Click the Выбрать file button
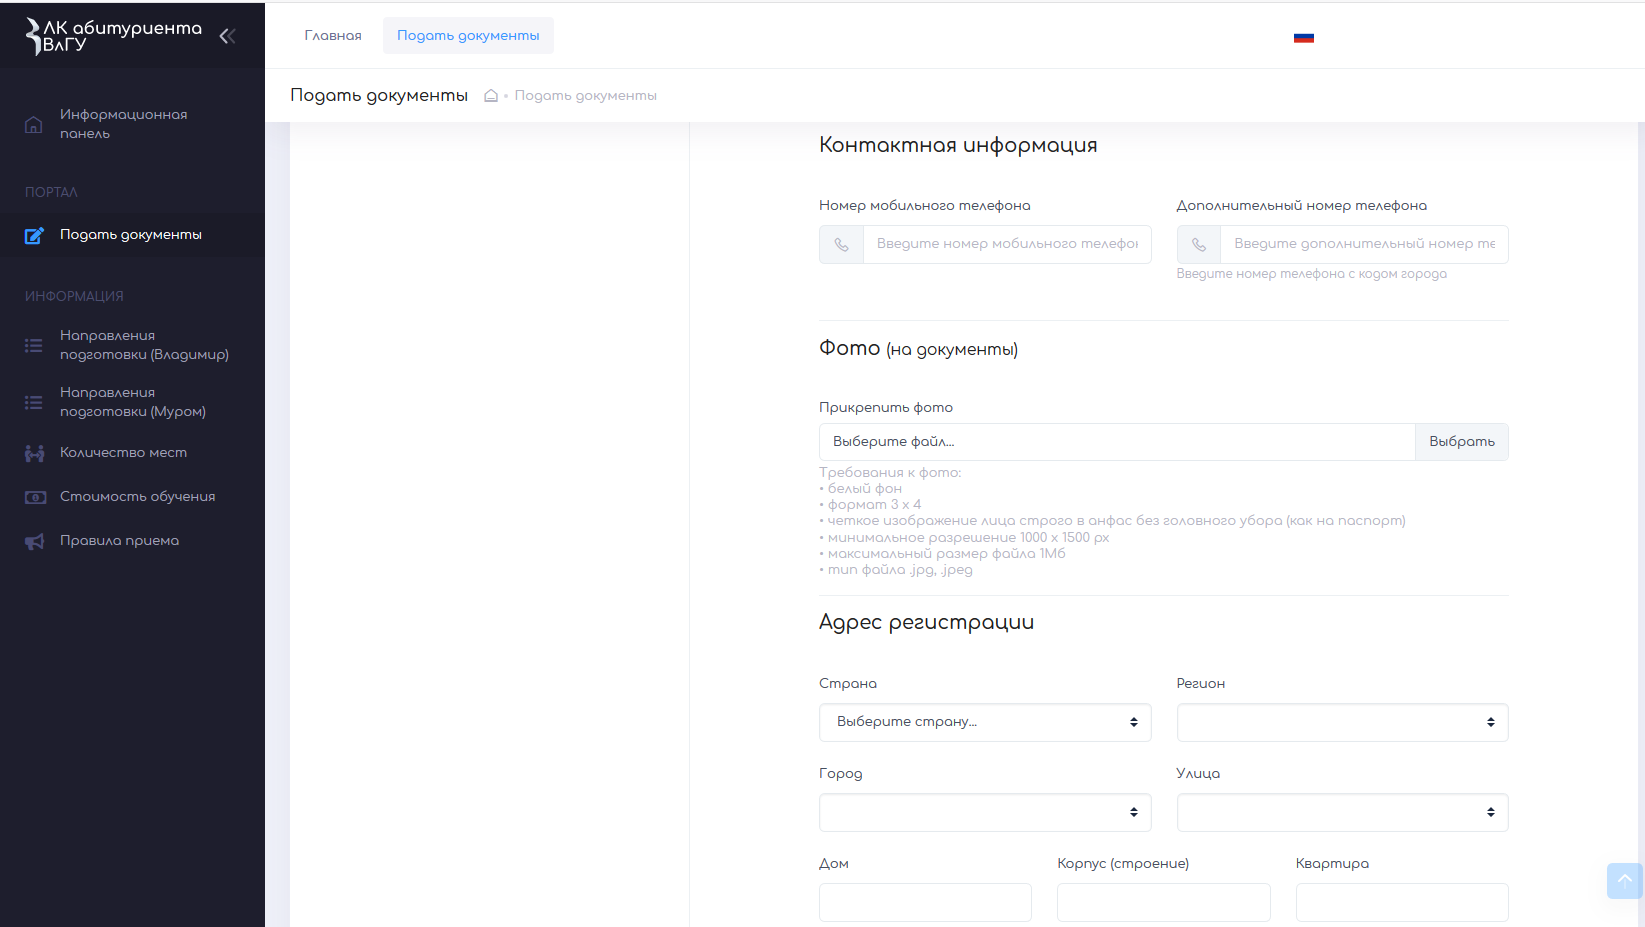This screenshot has width=1645, height=927. coord(1462,442)
